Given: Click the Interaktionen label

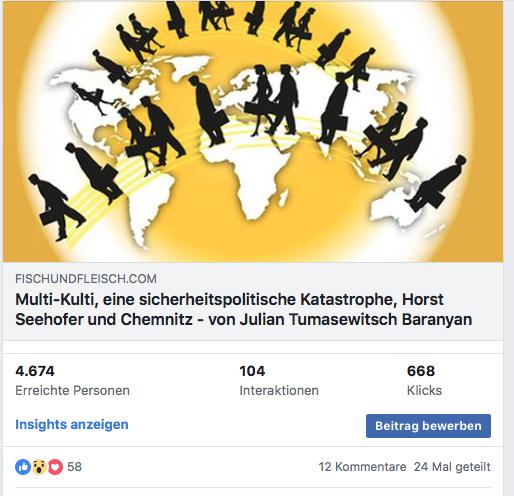Looking at the screenshot, I should [x=279, y=390].
